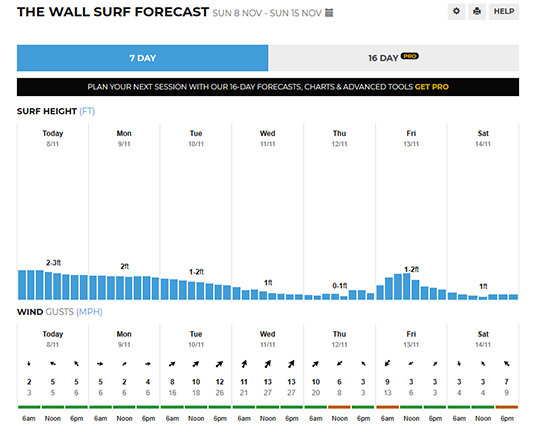
Task: Click Thursday's 6pm wind direction arrow
Action: (x=363, y=364)
